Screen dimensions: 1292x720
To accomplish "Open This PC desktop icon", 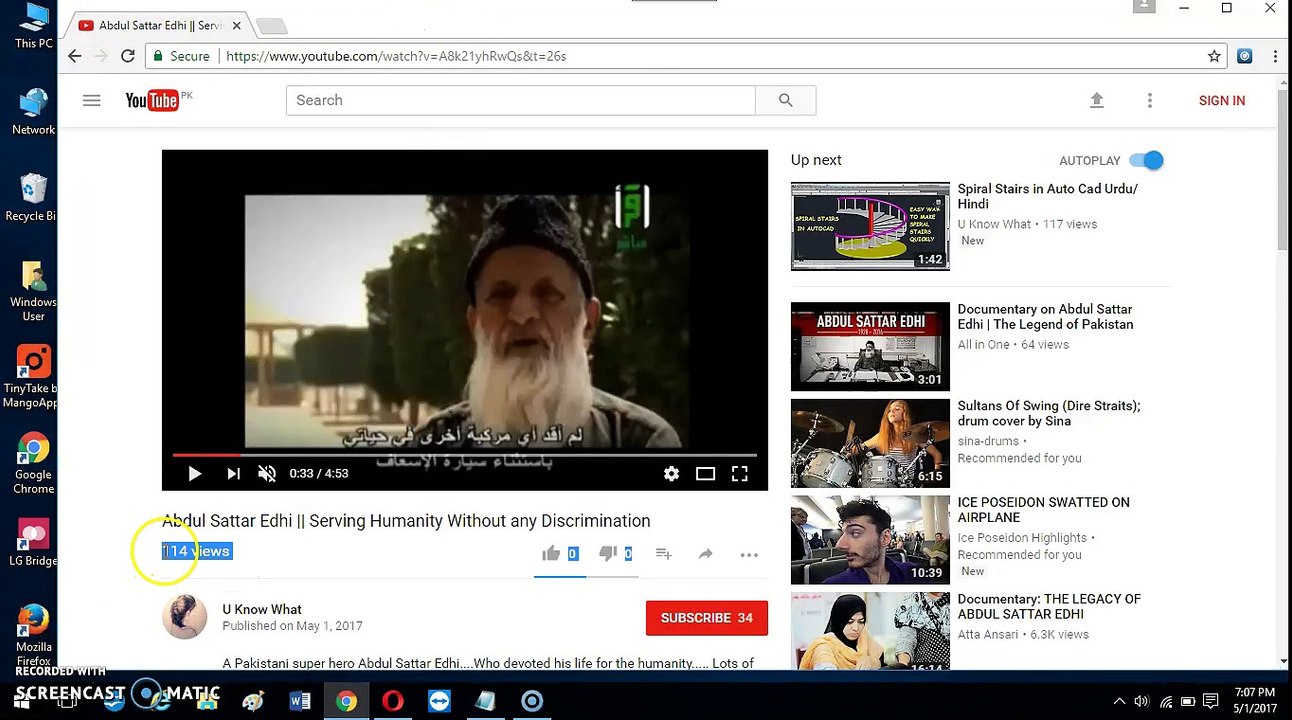I will coord(33,26).
